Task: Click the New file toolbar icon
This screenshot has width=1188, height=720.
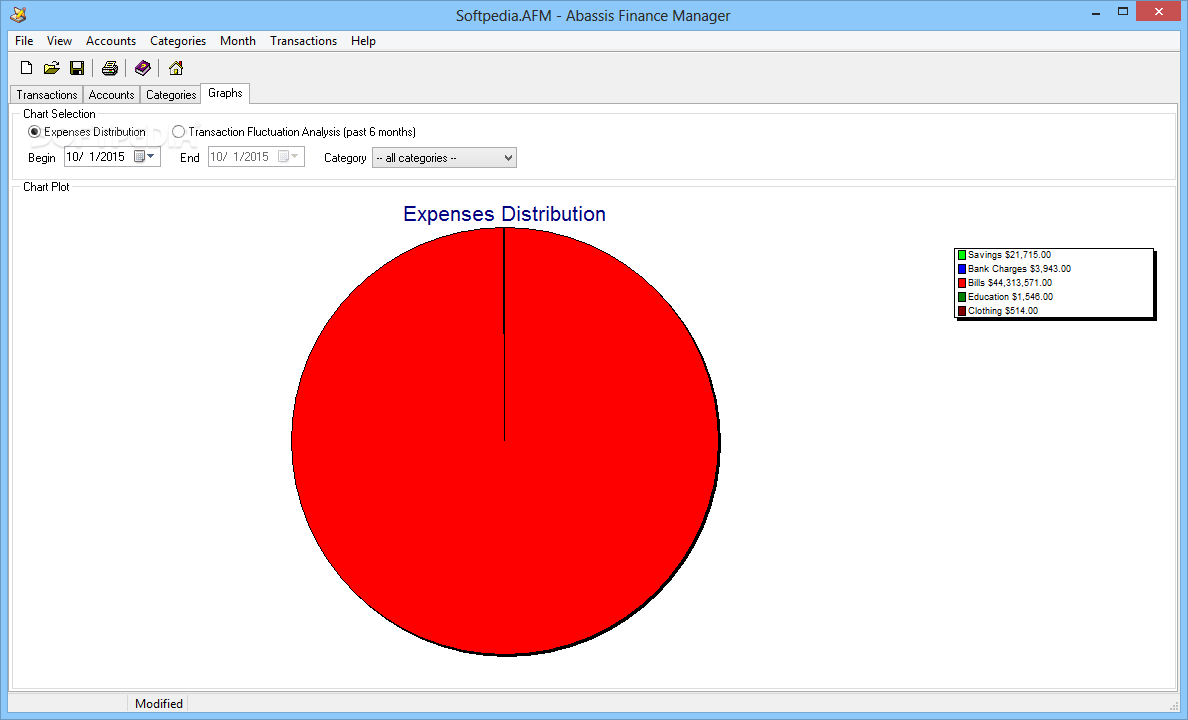Action: pyautogui.click(x=27, y=68)
